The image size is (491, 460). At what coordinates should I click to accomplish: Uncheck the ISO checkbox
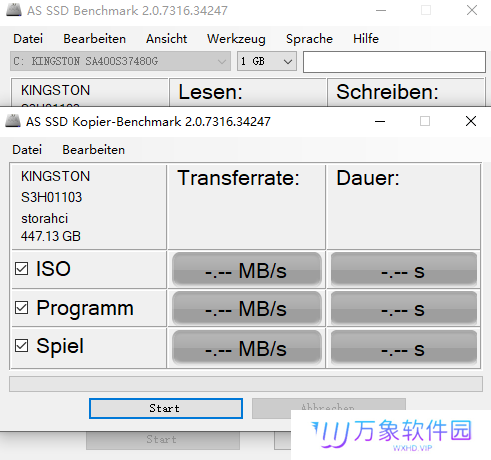[x=22, y=269]
